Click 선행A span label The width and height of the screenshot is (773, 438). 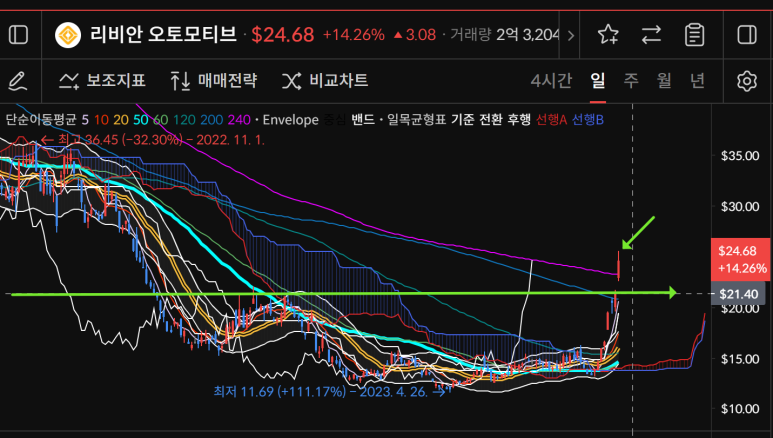coord(551,120)
